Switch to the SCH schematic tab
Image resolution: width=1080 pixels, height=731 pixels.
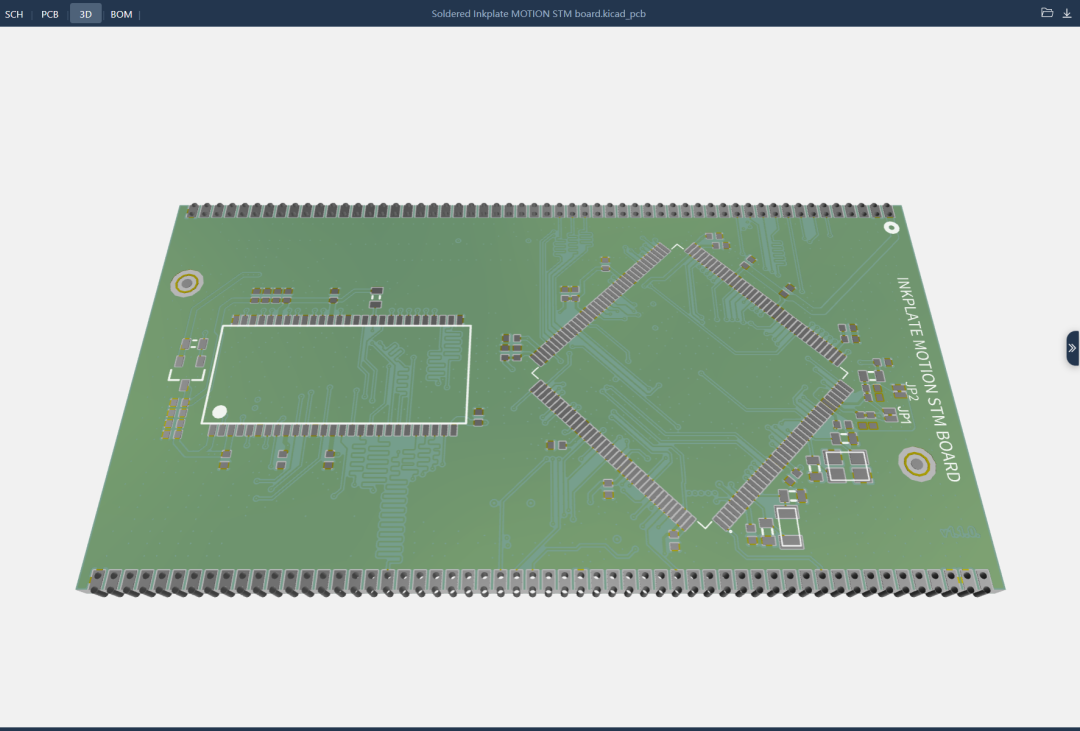pos(14,14)
